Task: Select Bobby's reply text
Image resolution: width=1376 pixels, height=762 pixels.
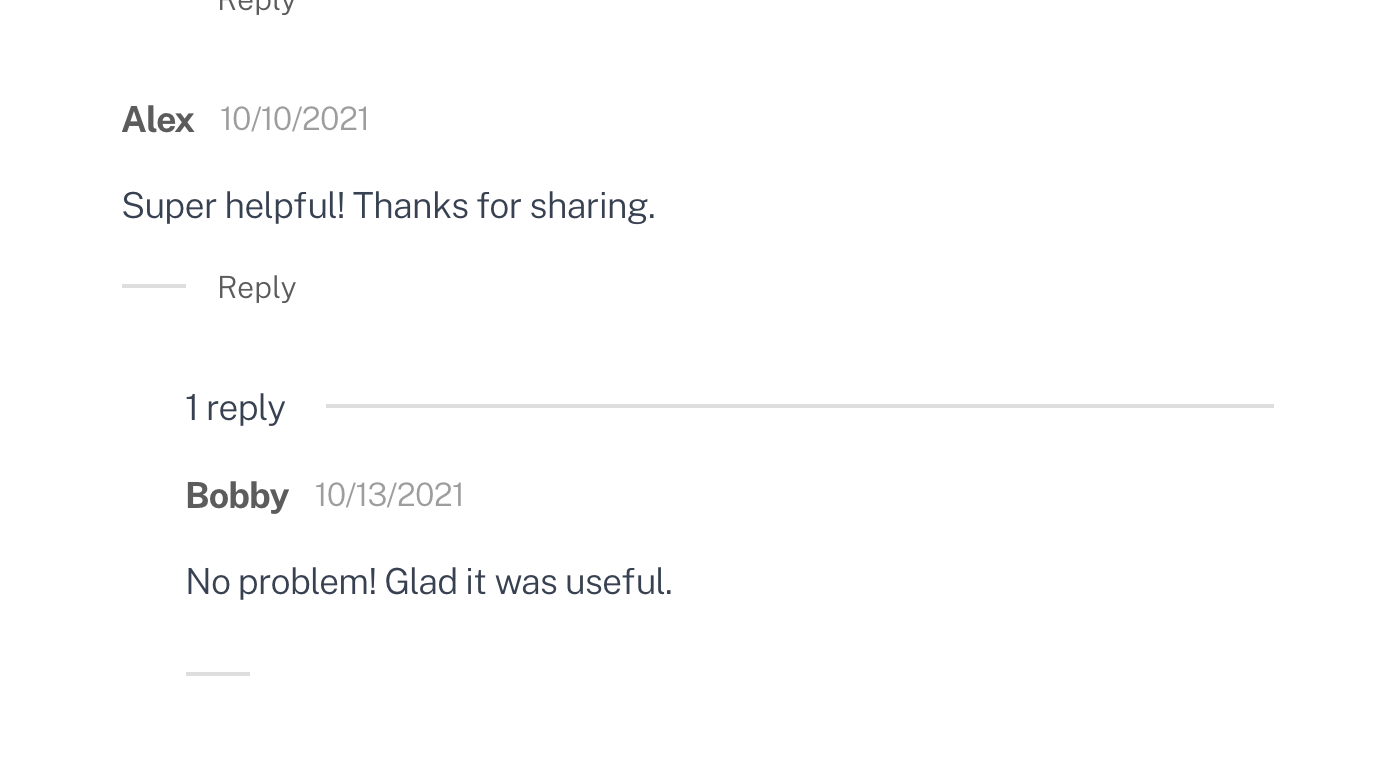Action: 428,580
